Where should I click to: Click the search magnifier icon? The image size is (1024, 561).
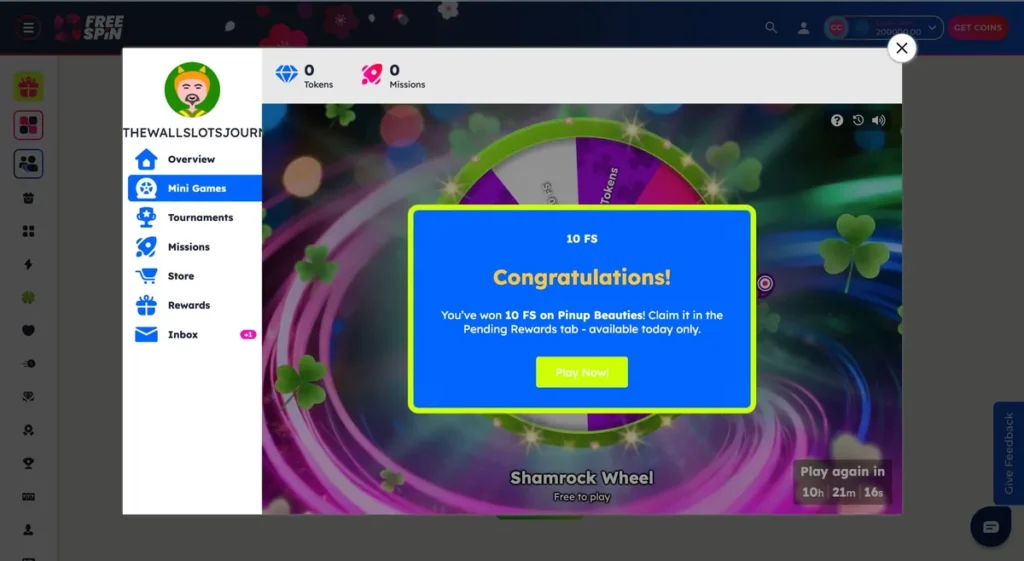click(771, 28)
